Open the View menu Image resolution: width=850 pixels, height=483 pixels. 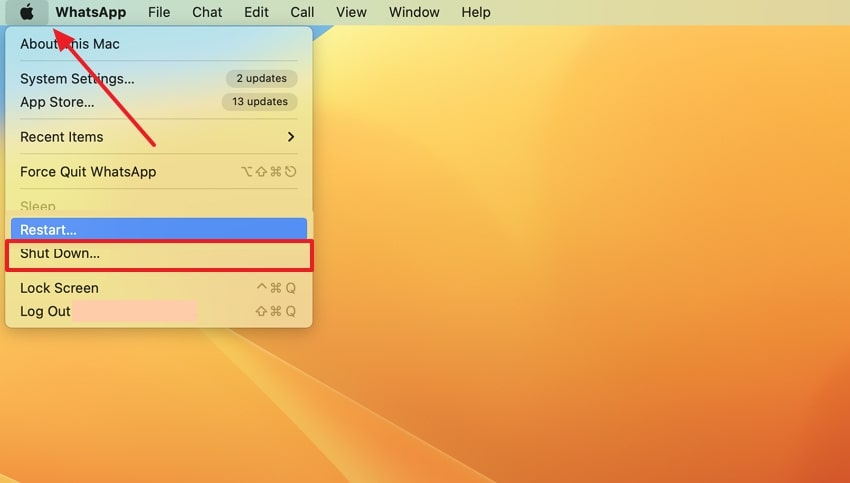[x=351, y=12]
